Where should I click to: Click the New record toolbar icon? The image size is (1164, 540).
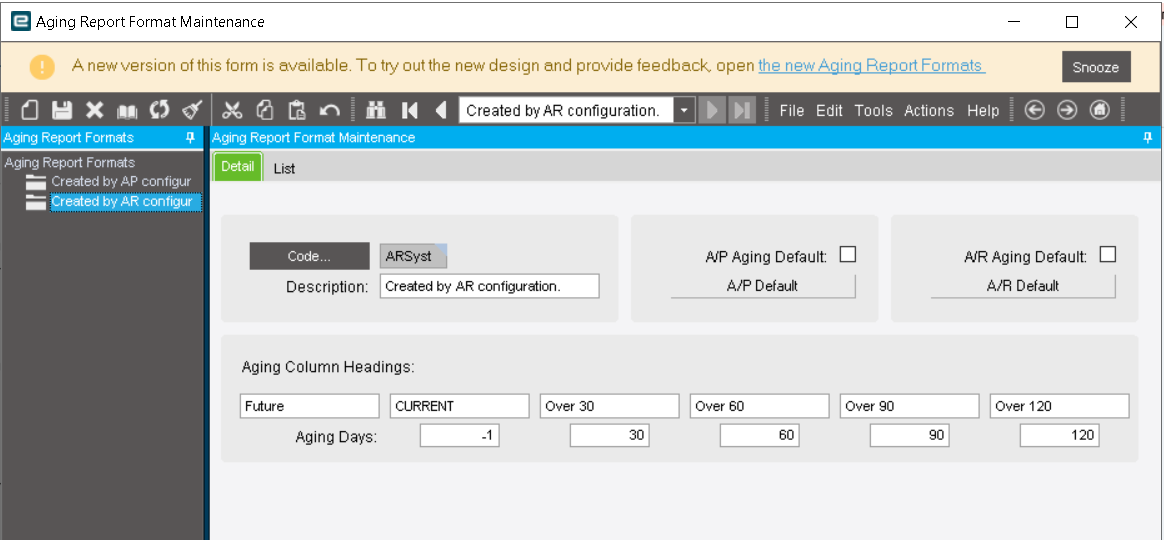tap(31, 110)
